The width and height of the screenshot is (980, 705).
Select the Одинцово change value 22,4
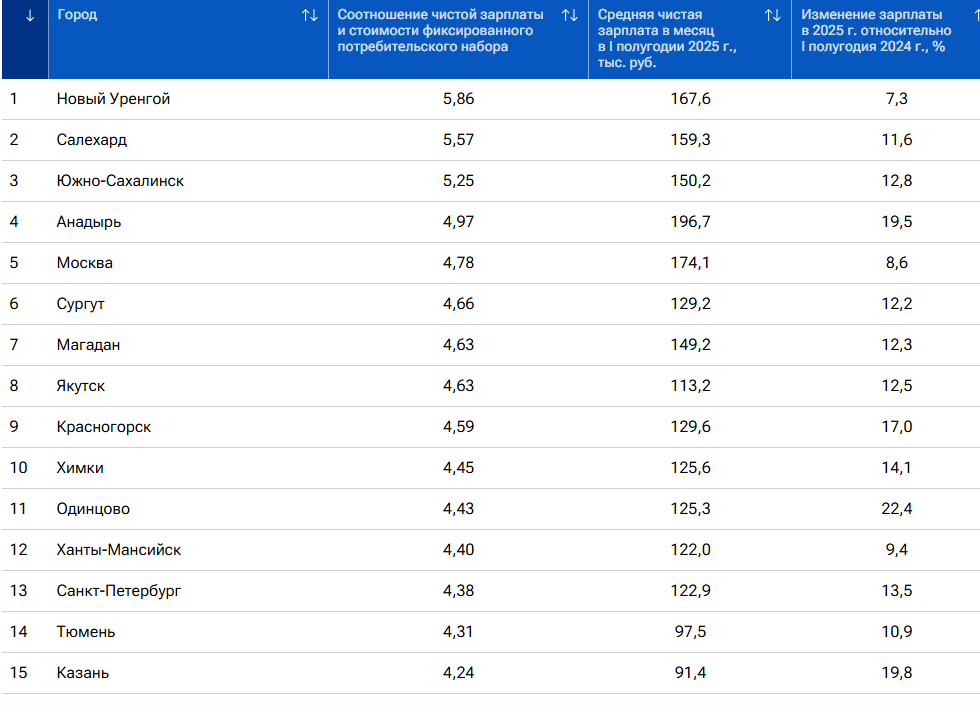point(896,509)
